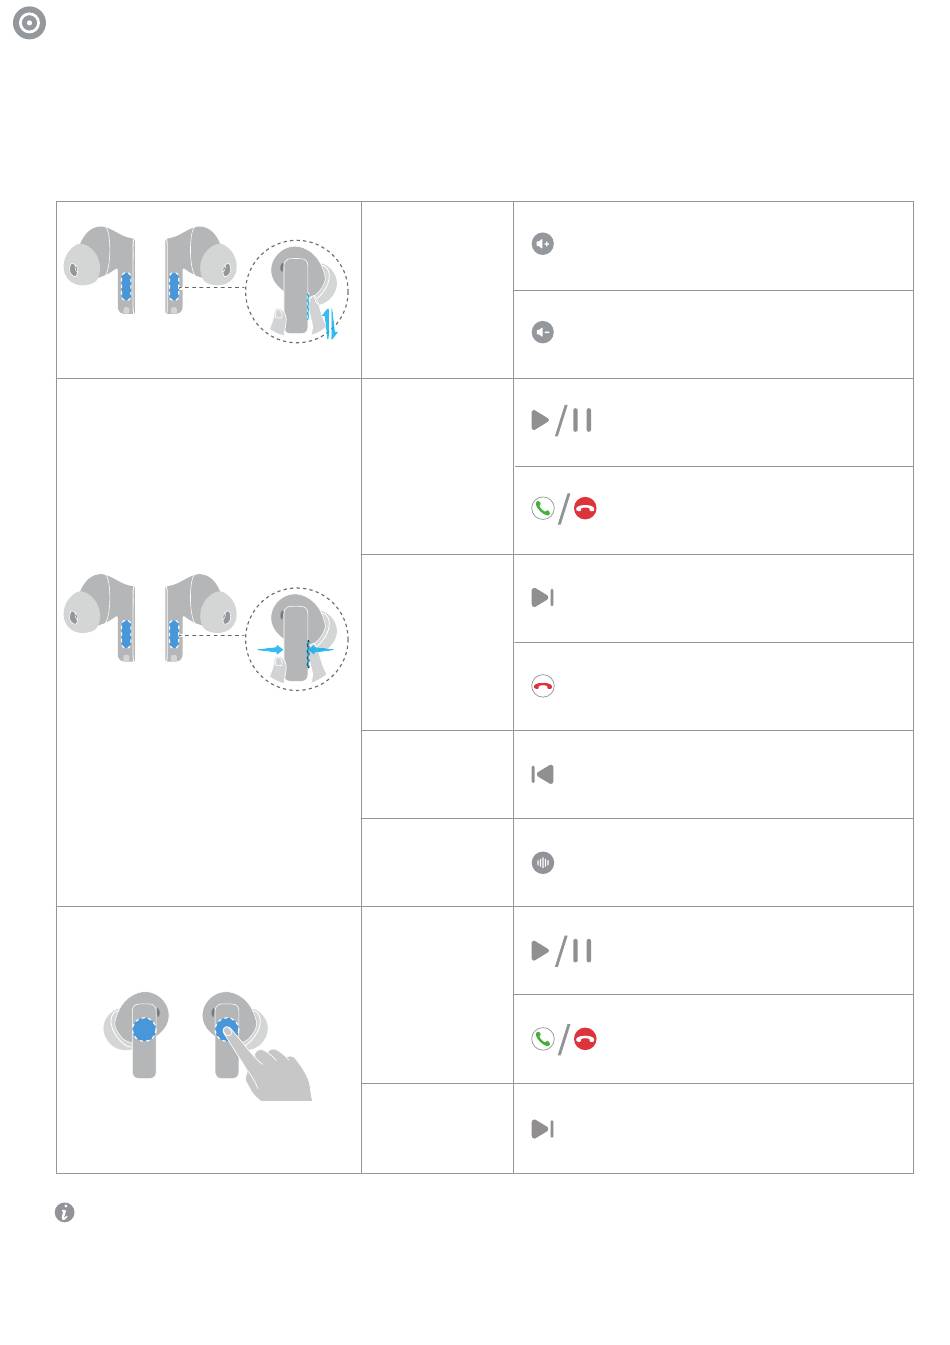This screenshot has width=950, height=1345.
Task: Click filled red end-call icon in pinch-gesture section
Action: (x=586, y=509)
